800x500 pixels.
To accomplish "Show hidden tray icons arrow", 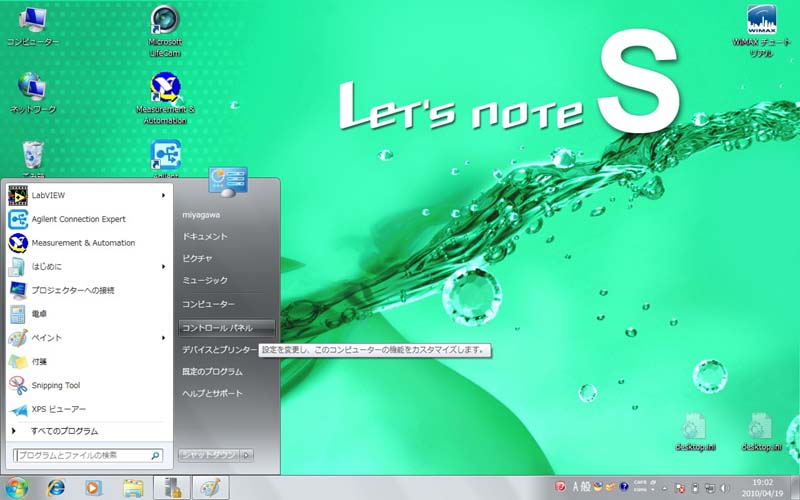I will tap(664, 488).
